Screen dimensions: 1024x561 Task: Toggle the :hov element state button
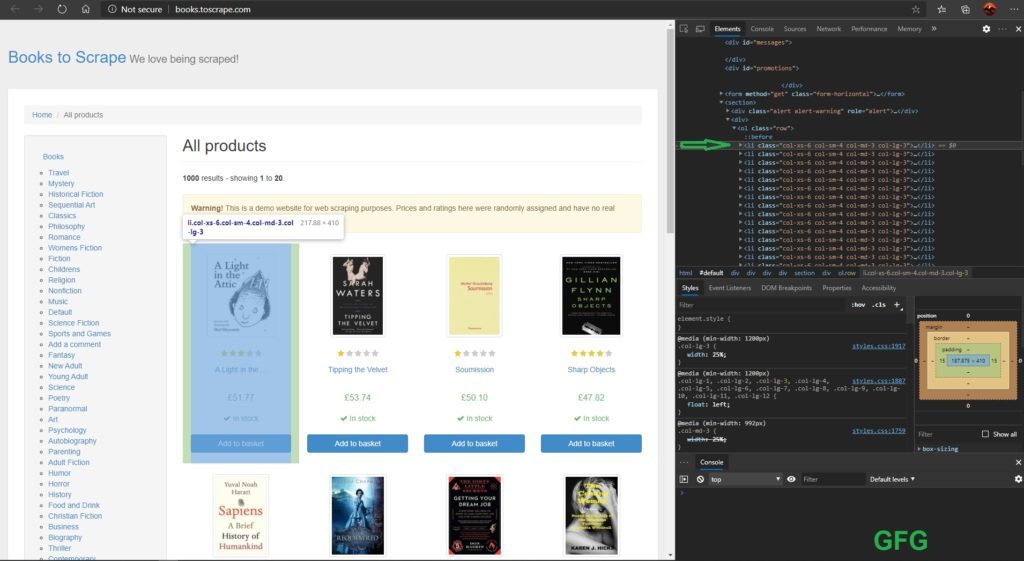coord(858,305)
